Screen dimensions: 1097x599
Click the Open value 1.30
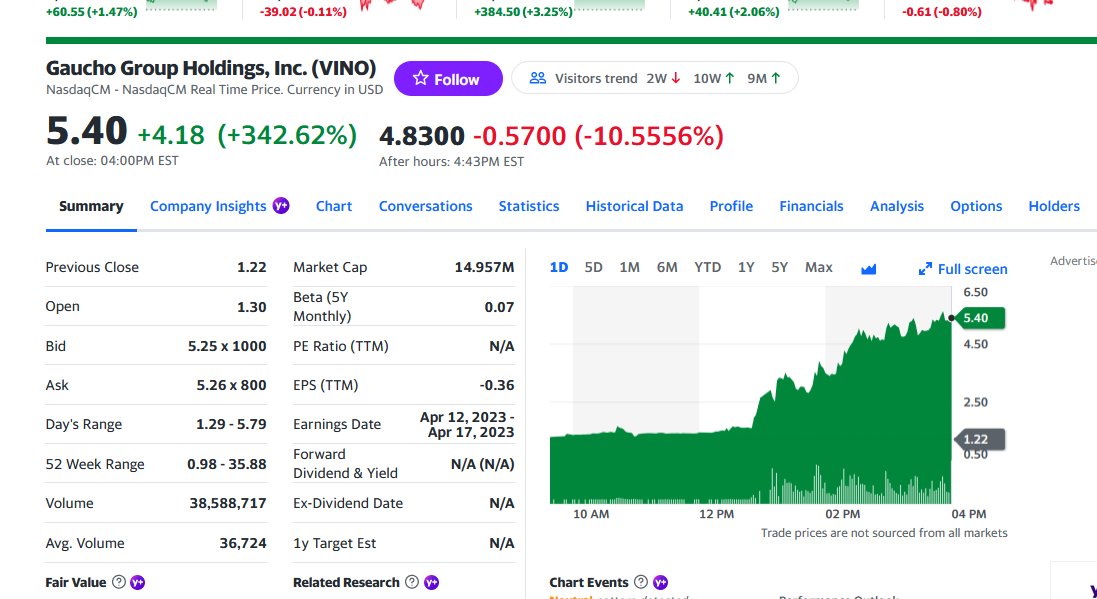tap(252, 307)
